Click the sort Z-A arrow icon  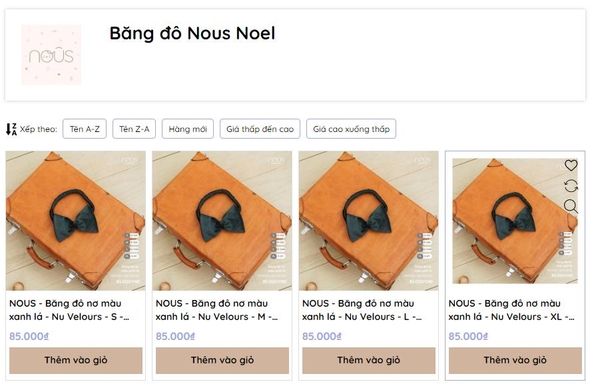click(x=11, y=129)
